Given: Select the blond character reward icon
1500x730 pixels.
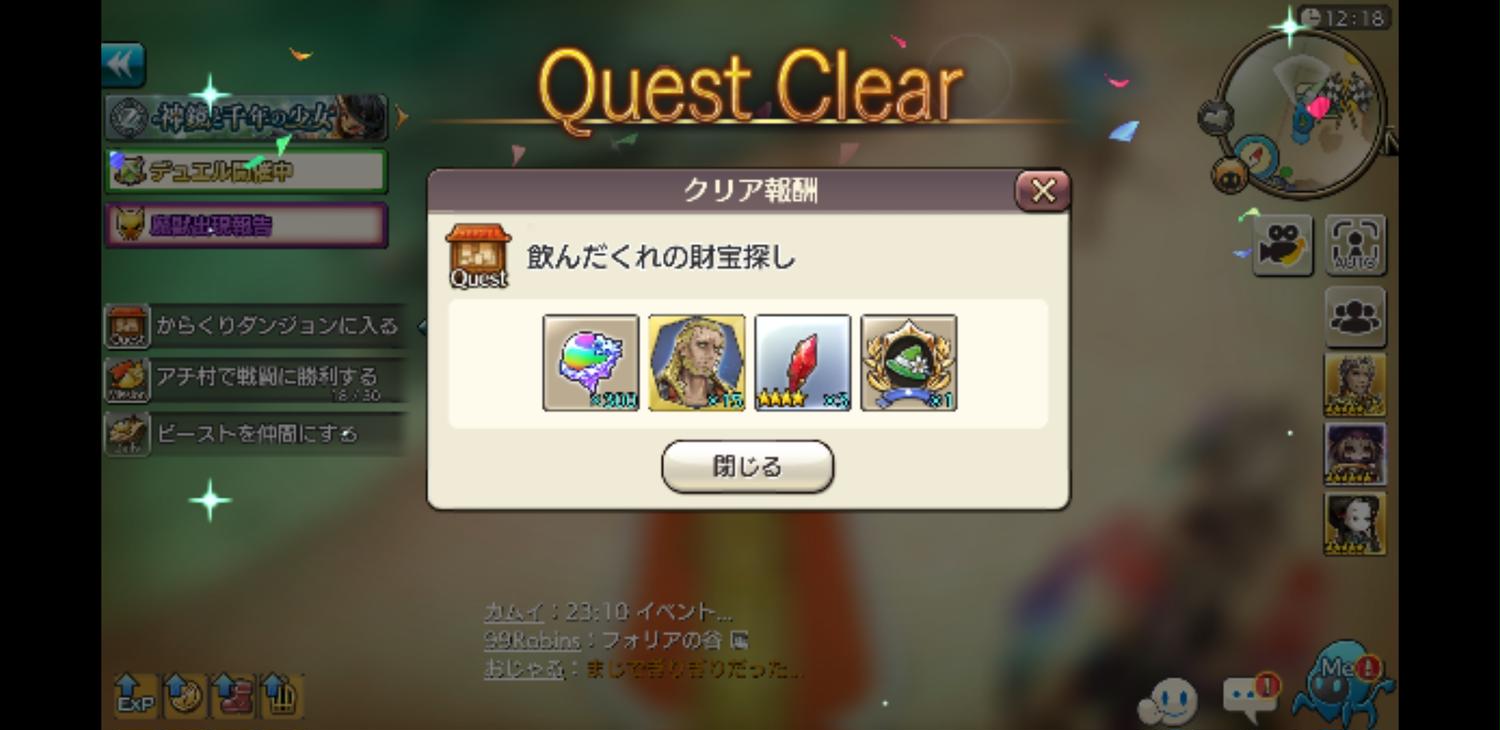Looking at the screenshot, I should point(697,363).
